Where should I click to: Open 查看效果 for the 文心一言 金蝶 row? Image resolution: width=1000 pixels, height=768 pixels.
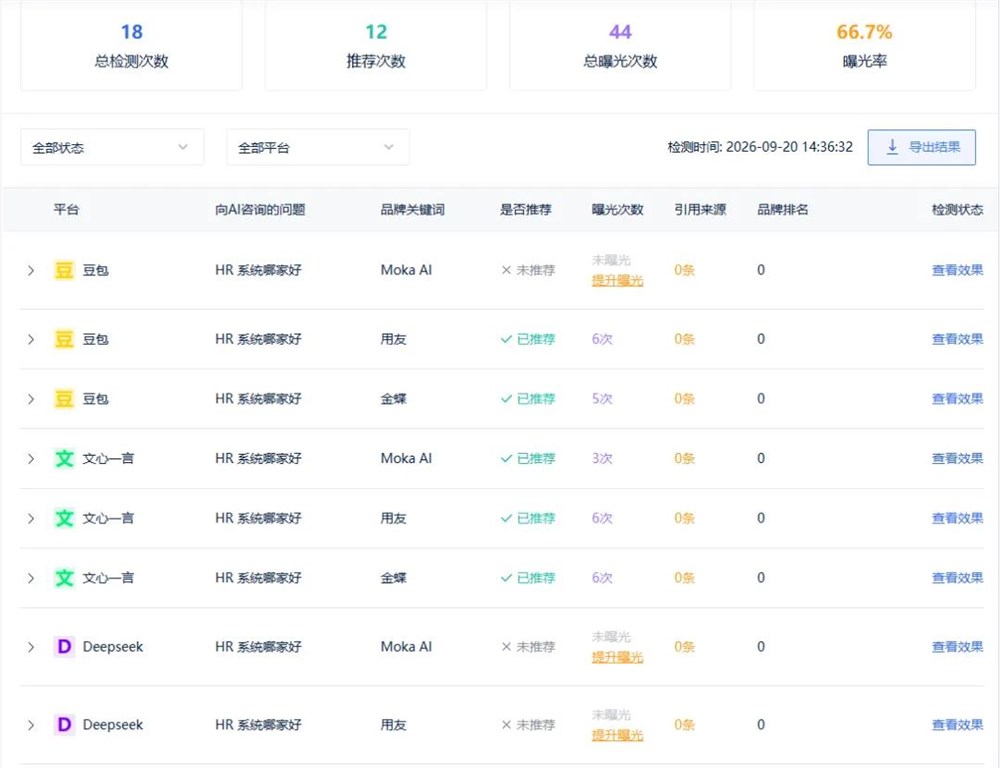(x=957, y=579)
